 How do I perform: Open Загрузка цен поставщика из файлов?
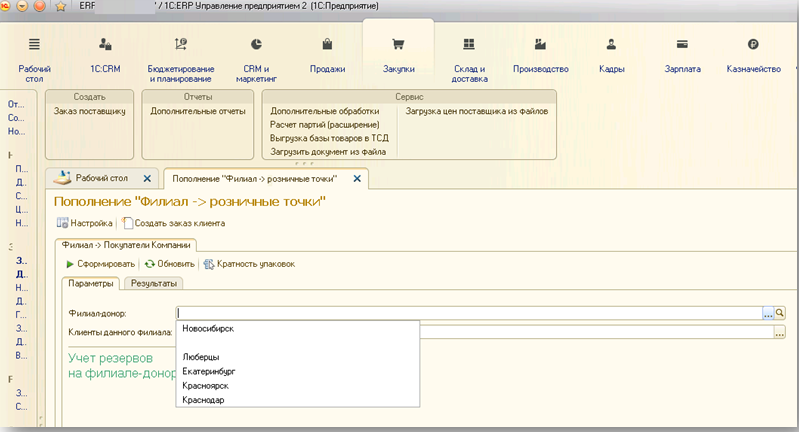pyautogui.click(x=477, y=111)
